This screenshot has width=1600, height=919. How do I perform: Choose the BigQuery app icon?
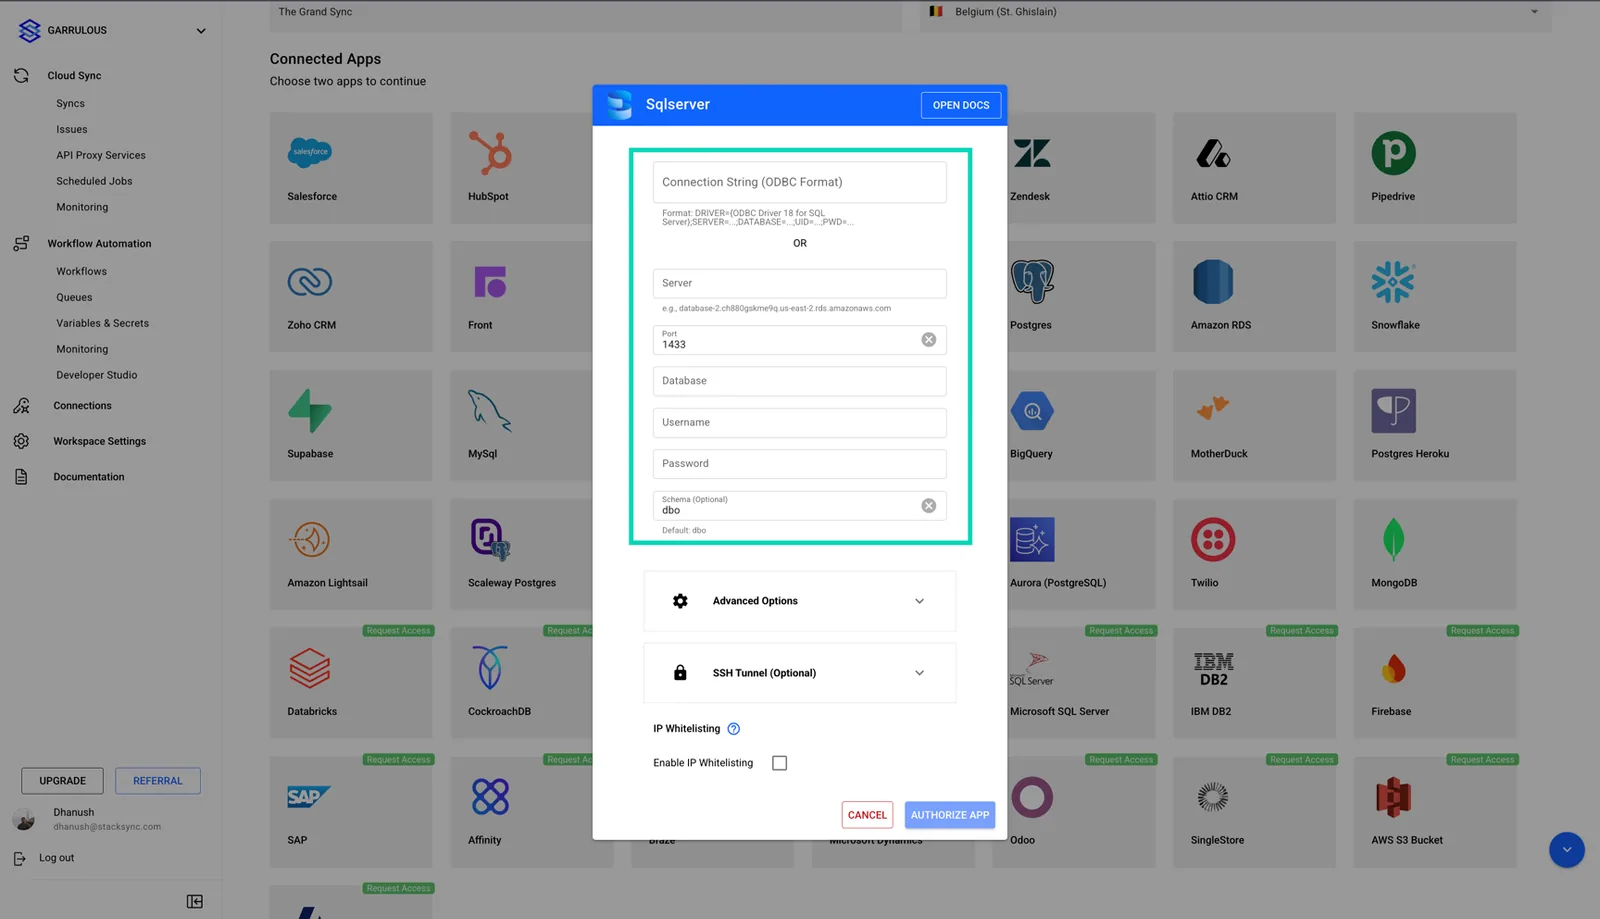[1032, 410]
